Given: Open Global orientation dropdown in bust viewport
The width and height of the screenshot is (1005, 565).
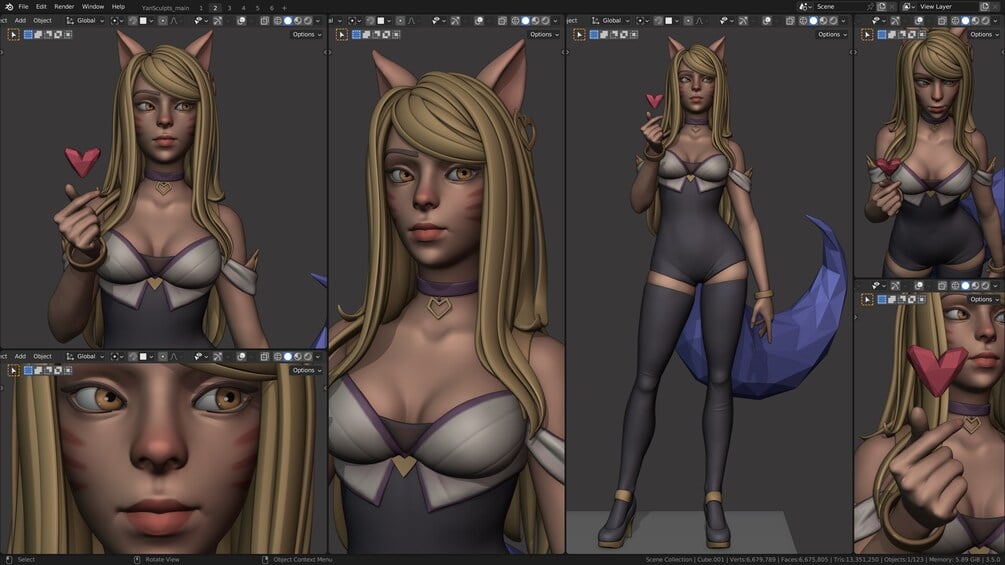Looking at the screenshot, I should (x=85, y=20).
